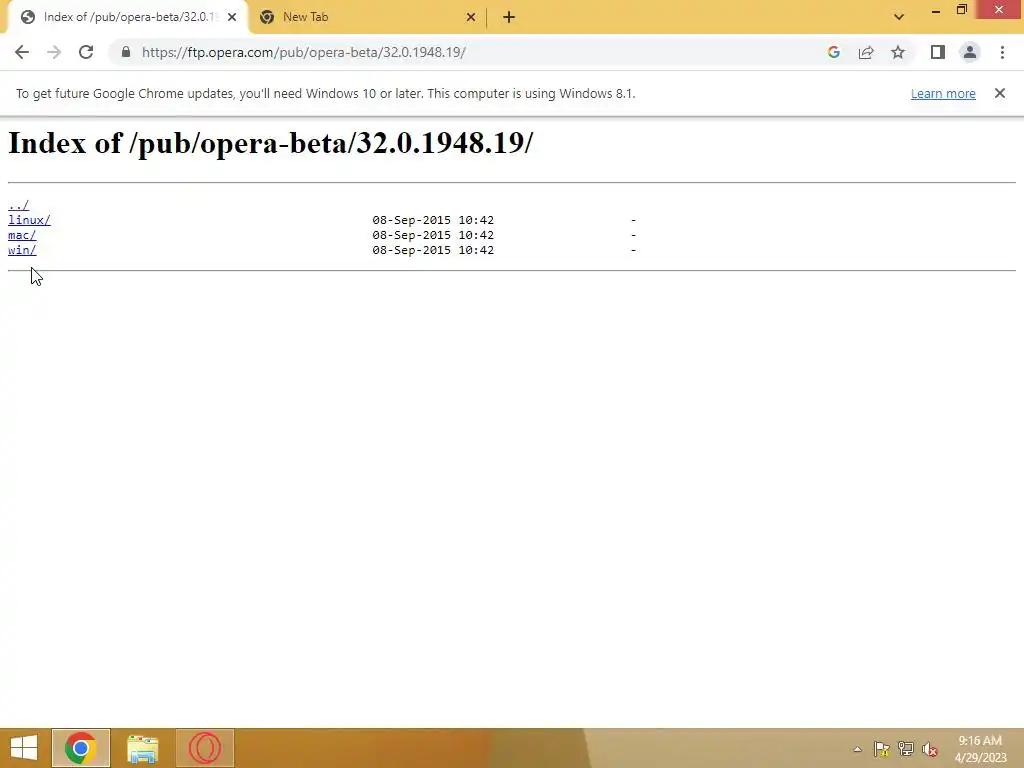
Task: Open the Learn more link
Action: [943, 93]
